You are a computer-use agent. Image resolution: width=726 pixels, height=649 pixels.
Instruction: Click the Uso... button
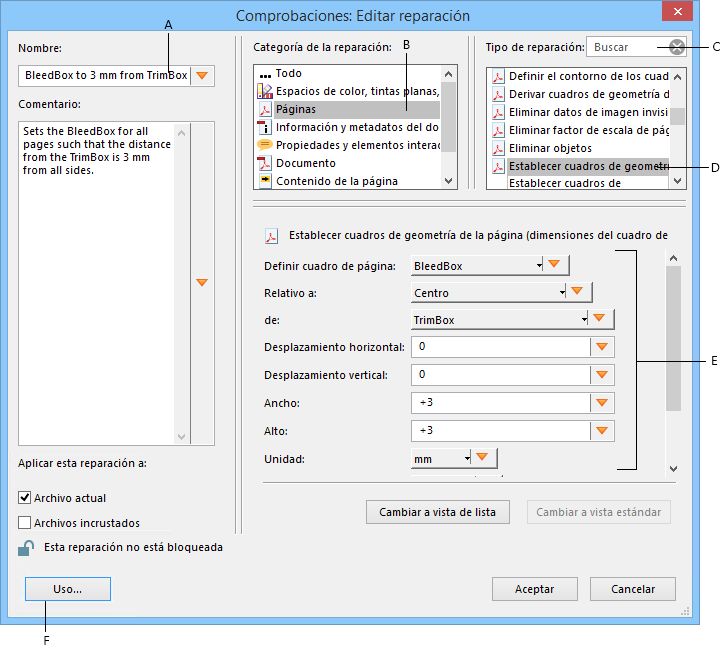click(68, 589)
